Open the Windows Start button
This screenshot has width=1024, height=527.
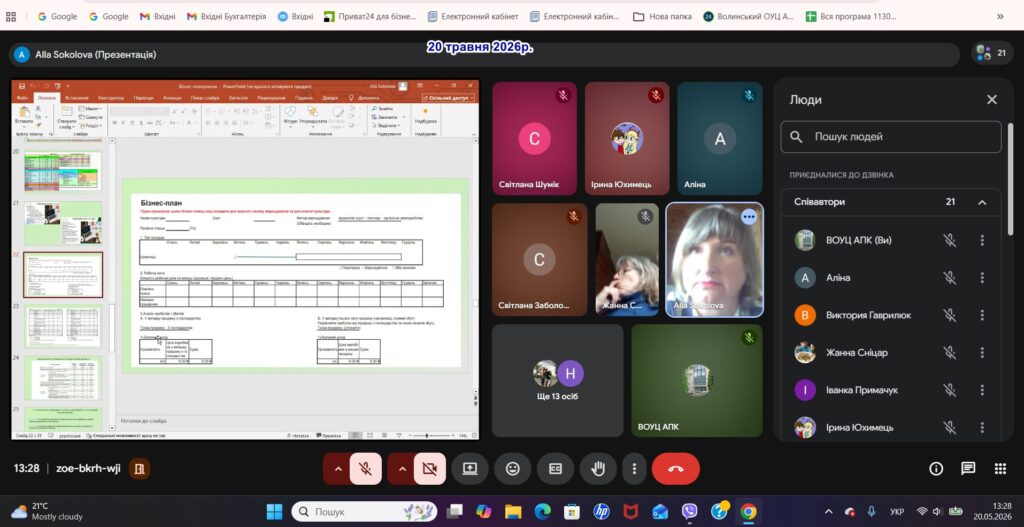coord(274,511)
